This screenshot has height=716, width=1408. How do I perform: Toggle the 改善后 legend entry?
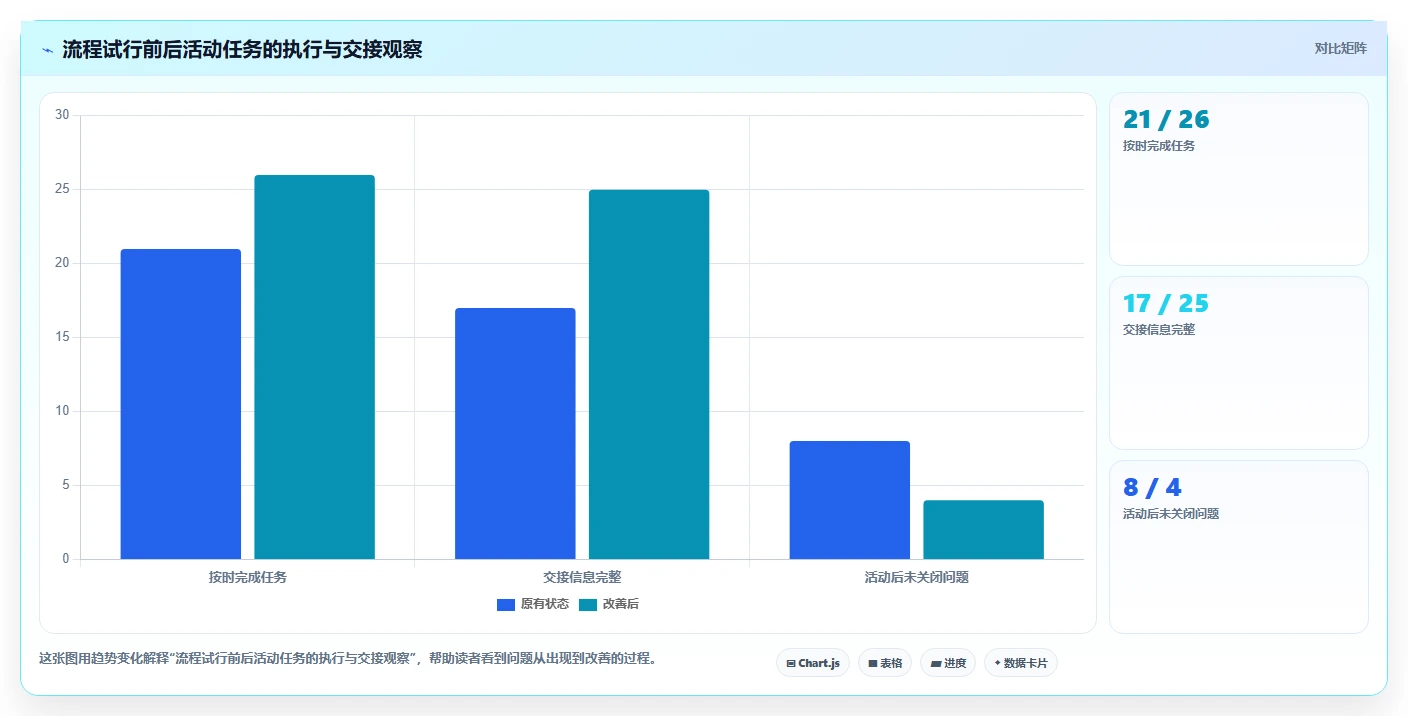[x=609, y=604]
